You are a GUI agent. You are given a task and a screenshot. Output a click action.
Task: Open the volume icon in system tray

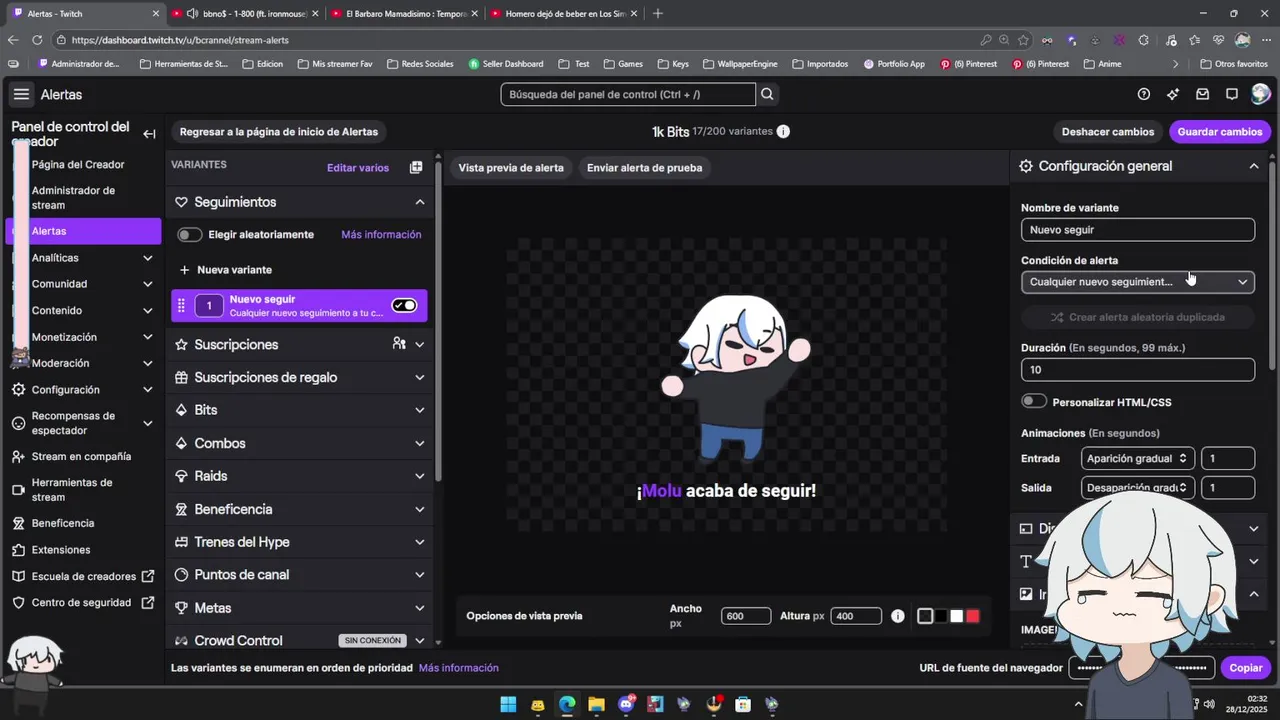point(1210,704)
